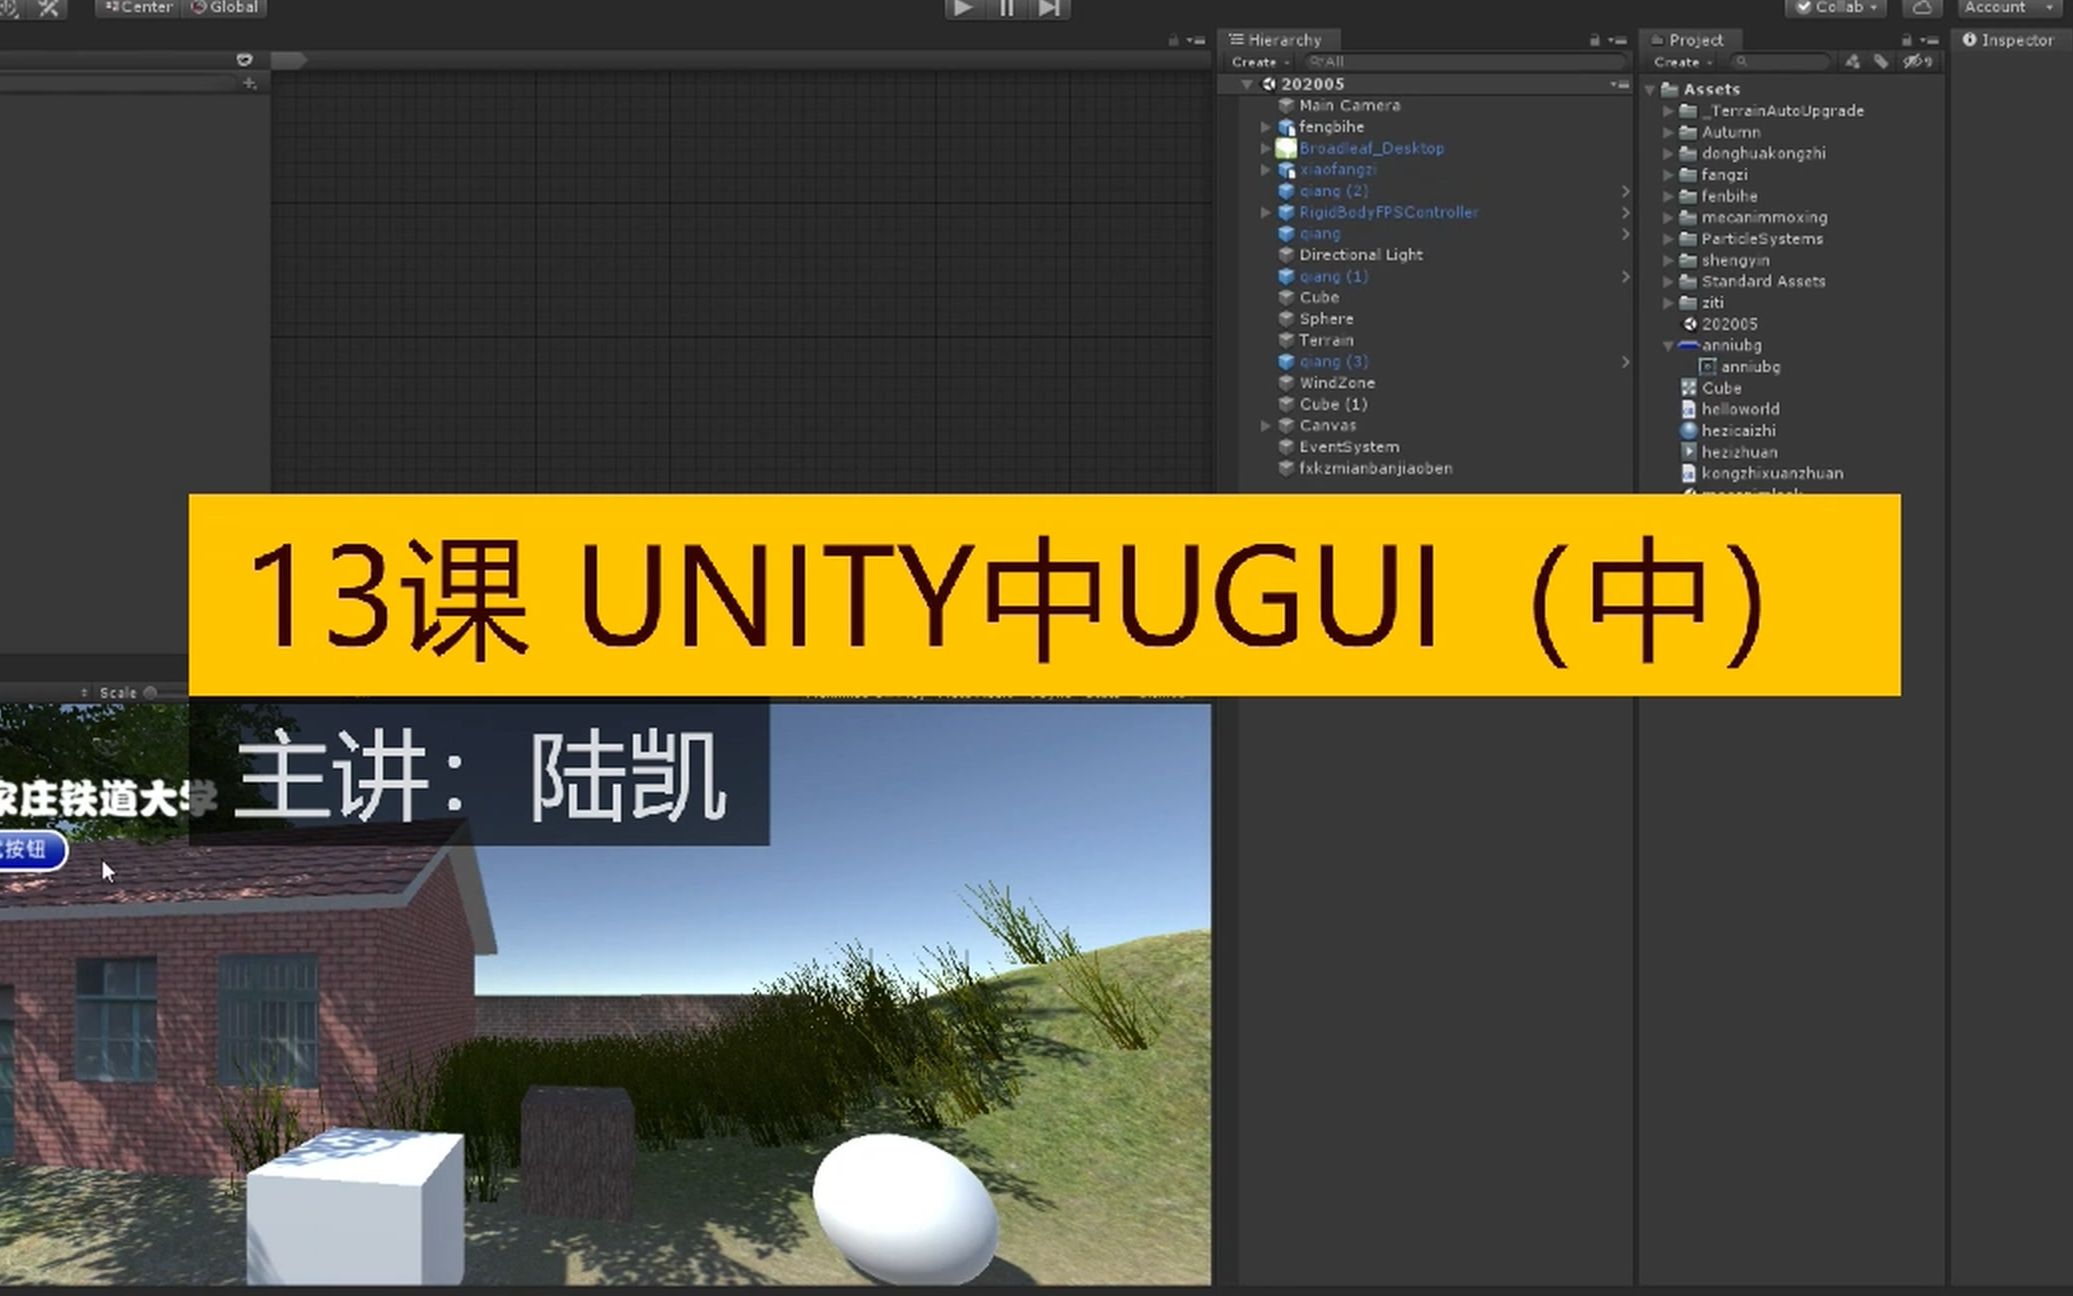Viewport: 2073px width, 1296px height.
Task: Toggle the Center pivot mode
Action: 138,7
